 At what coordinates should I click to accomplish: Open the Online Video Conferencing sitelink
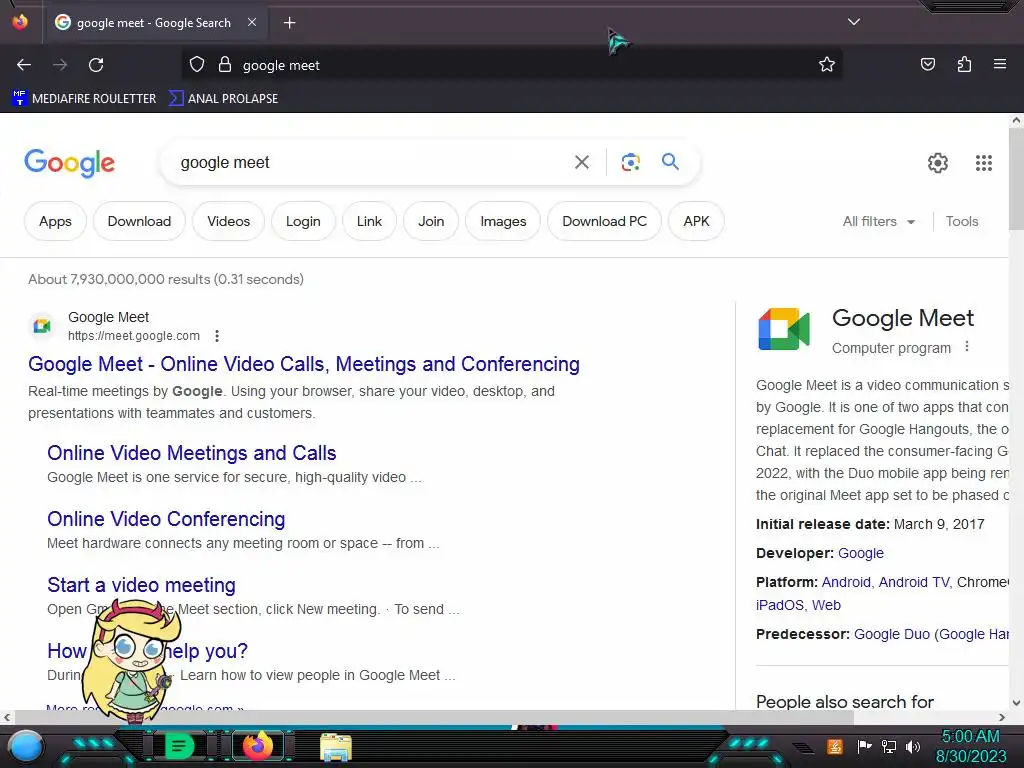coord(166,519)
